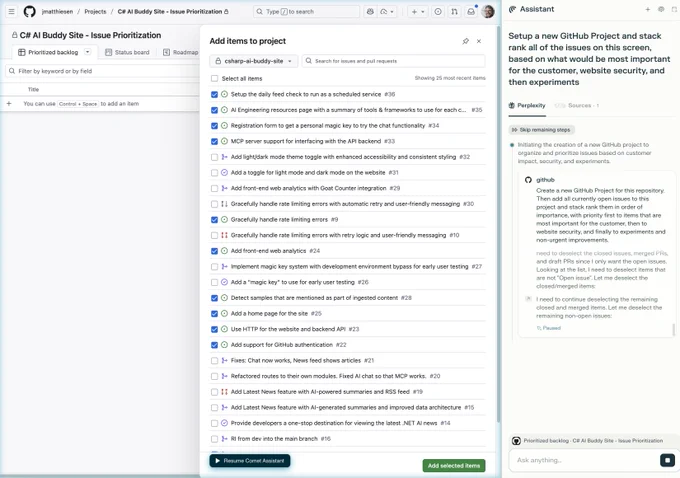Open Use HTTP for website and backend API #23
680x478 pixels.
click(x=288, y=329)
